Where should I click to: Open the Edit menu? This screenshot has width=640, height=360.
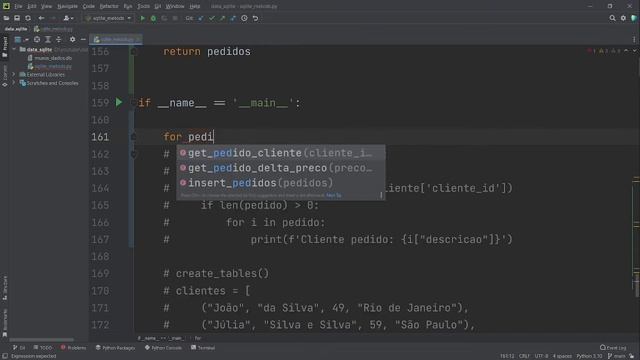[32, 6]
